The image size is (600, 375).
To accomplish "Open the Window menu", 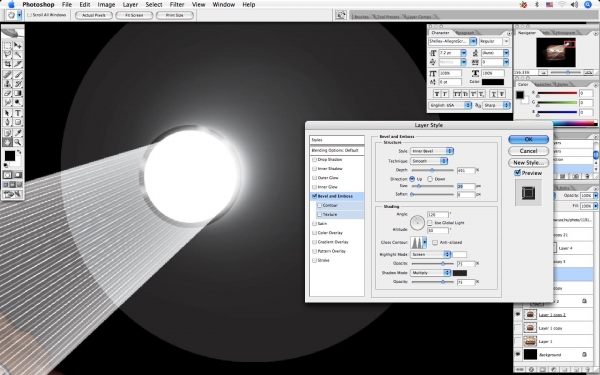I will [223, 5].
